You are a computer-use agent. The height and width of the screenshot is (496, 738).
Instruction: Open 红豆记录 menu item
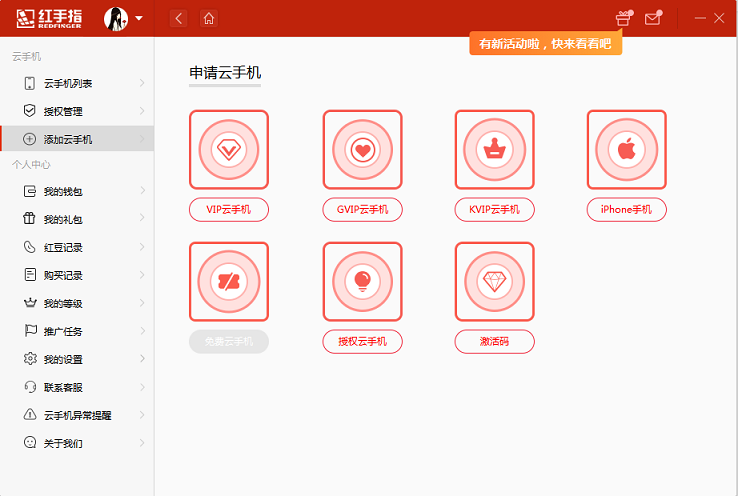coord(77,247)
